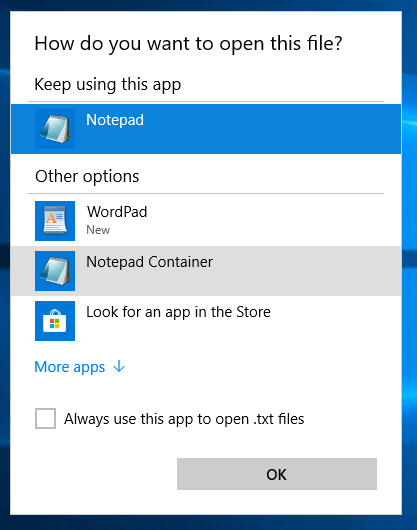Viewport: 417px width, 530px height.
Task: Click the desktop wallpaper outside the dialog
Action: click(409, 270)
